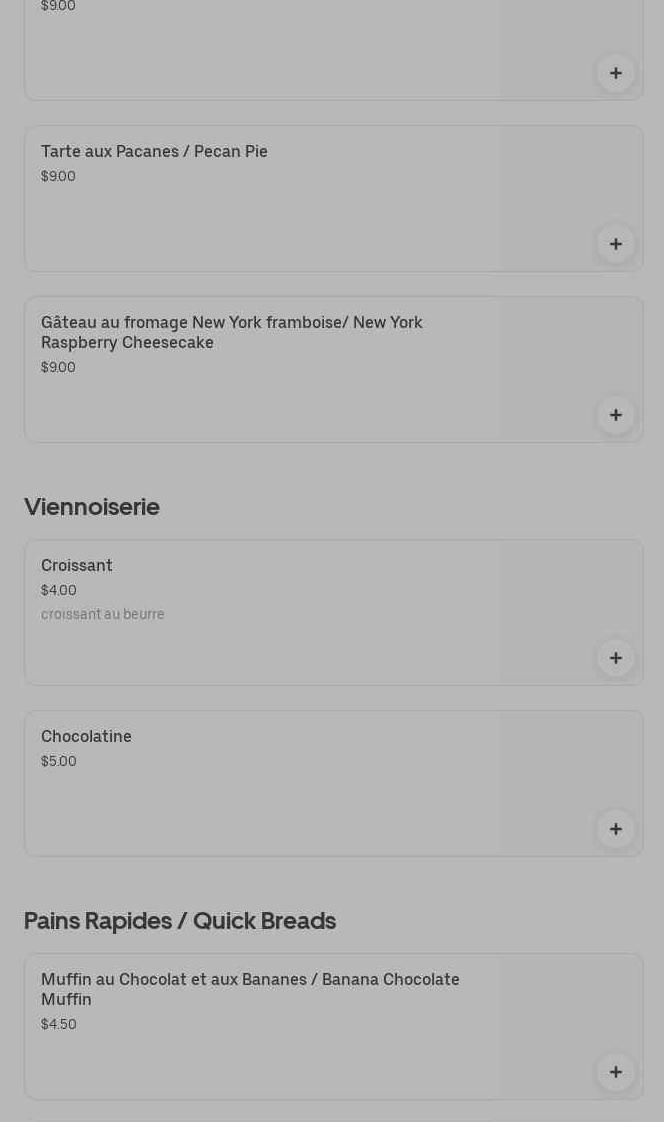Click the Viennoiserie section heading
Screen dimensions: 664x1122
click(92, 507)
